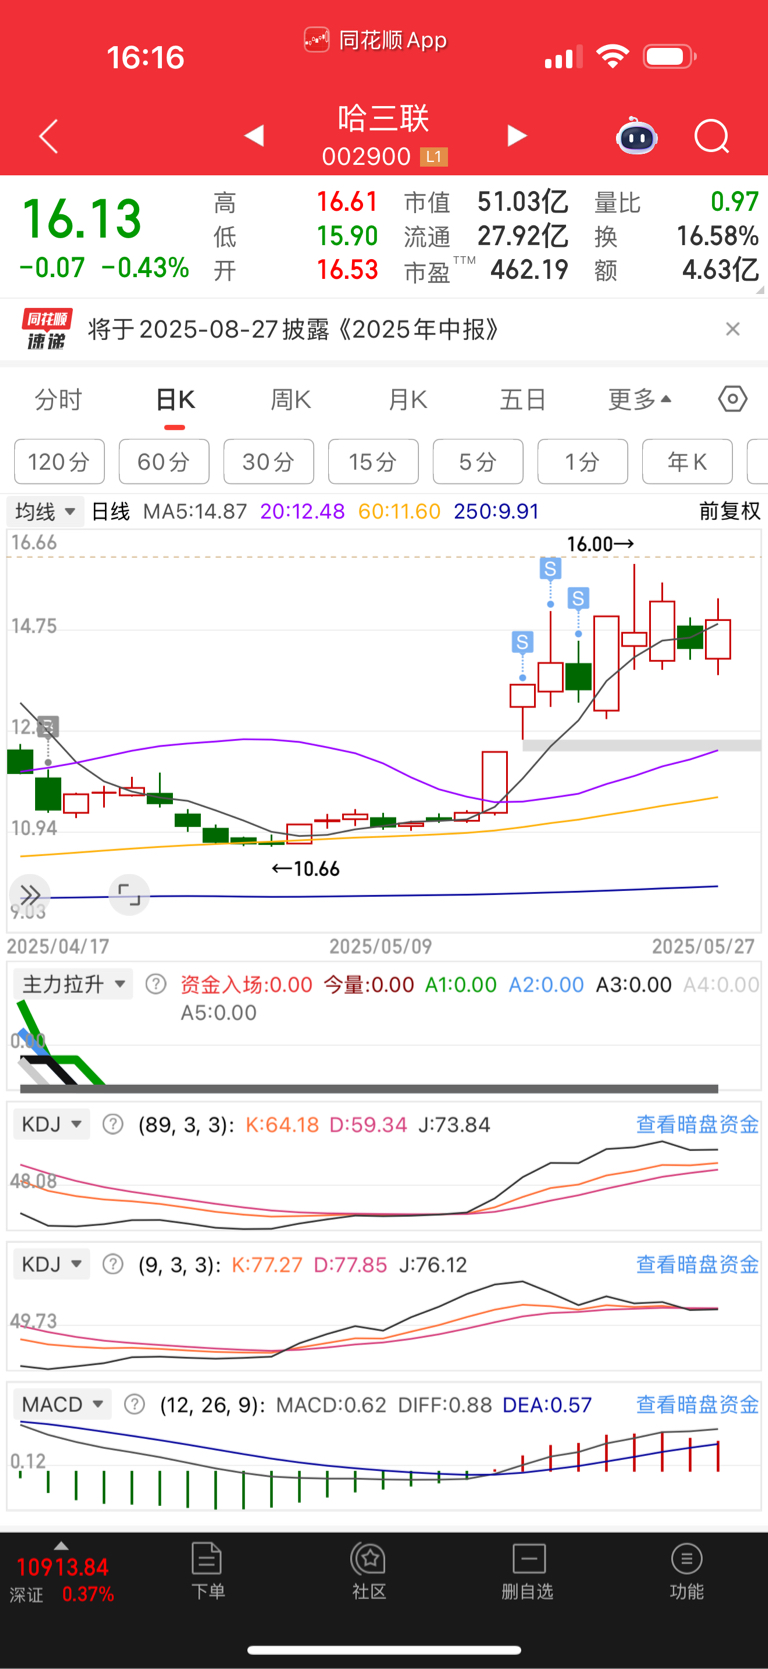Viewport: 768px width, 1669px height.
Task: Choose the 60分 period button
Action: click(x=164, y=462)
